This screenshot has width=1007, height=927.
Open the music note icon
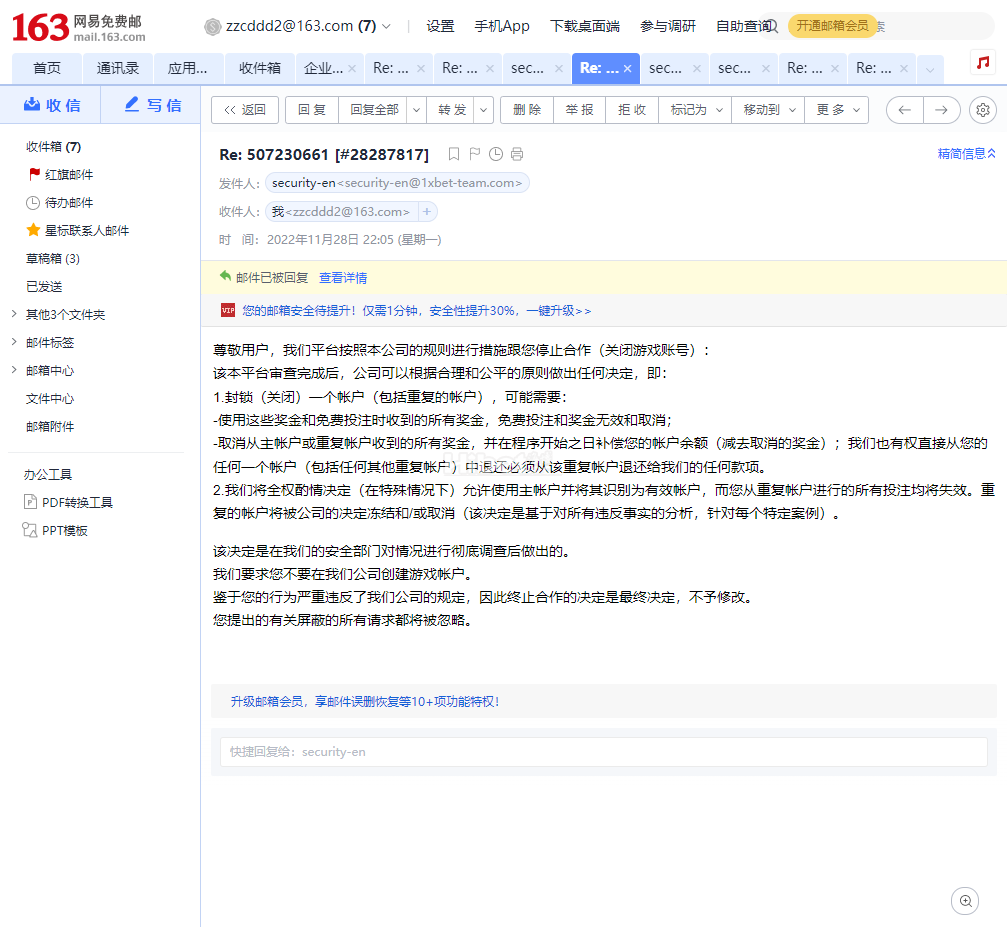[983, 63]
